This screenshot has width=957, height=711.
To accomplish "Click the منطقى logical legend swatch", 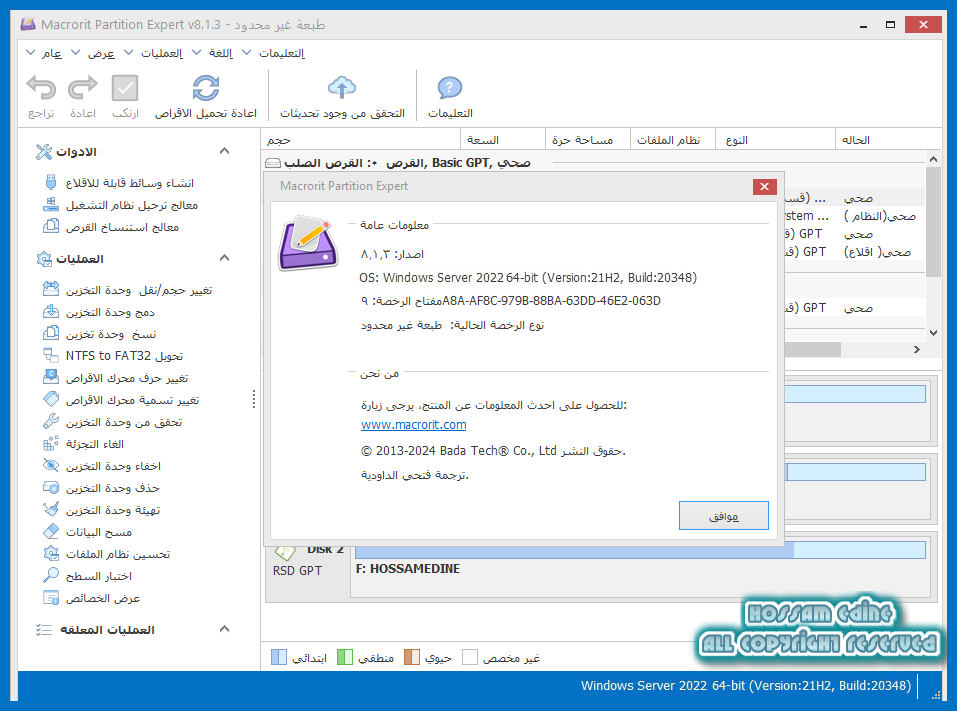I will pyautogui.click(x=345, y=657).
